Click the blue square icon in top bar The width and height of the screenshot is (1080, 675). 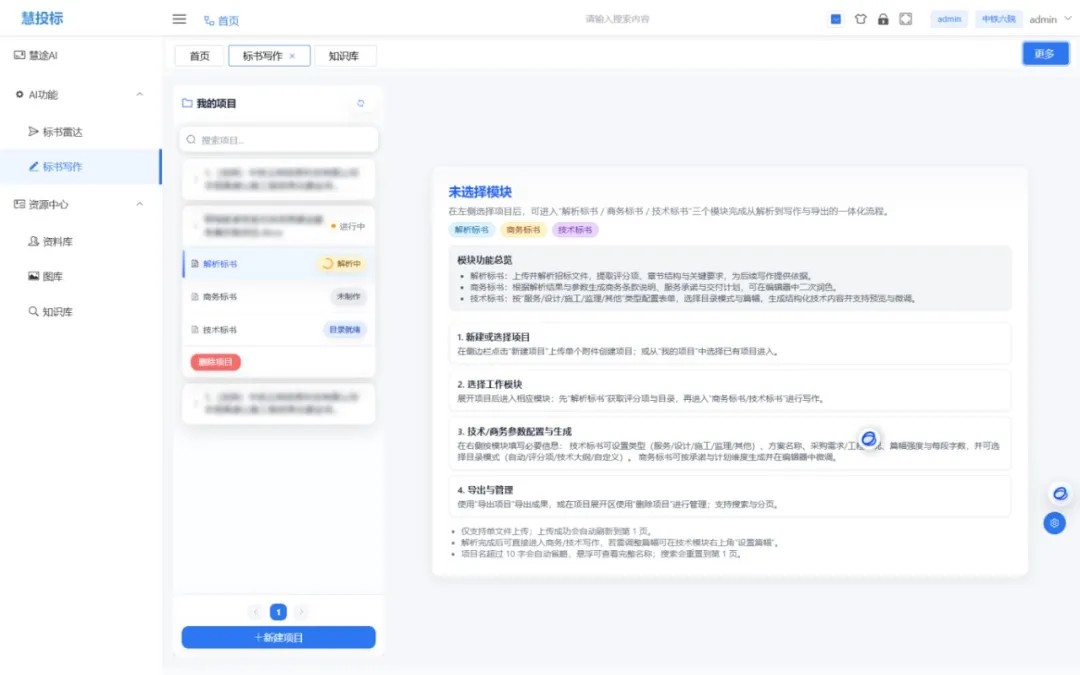tap(836, 19)
